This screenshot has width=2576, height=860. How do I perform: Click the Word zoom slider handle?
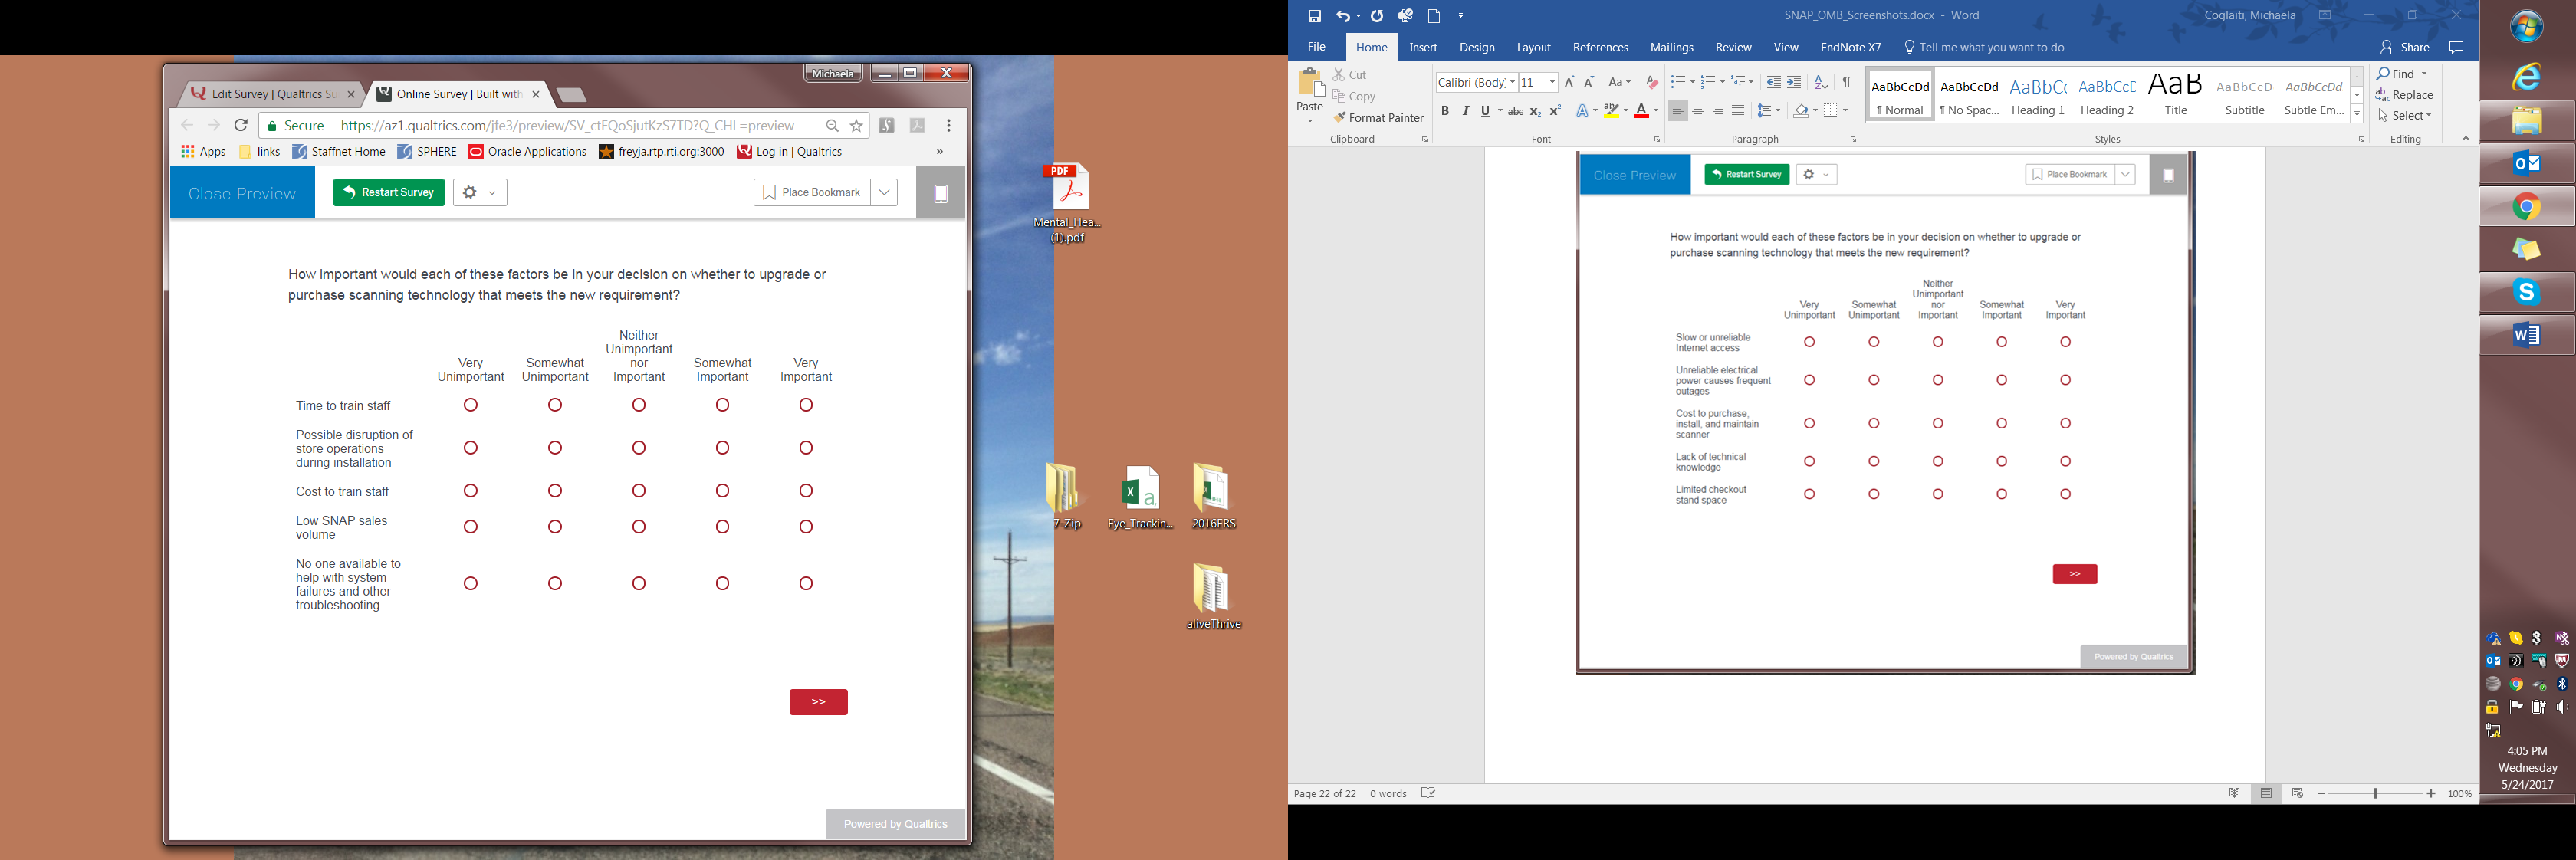point(2374,793)
